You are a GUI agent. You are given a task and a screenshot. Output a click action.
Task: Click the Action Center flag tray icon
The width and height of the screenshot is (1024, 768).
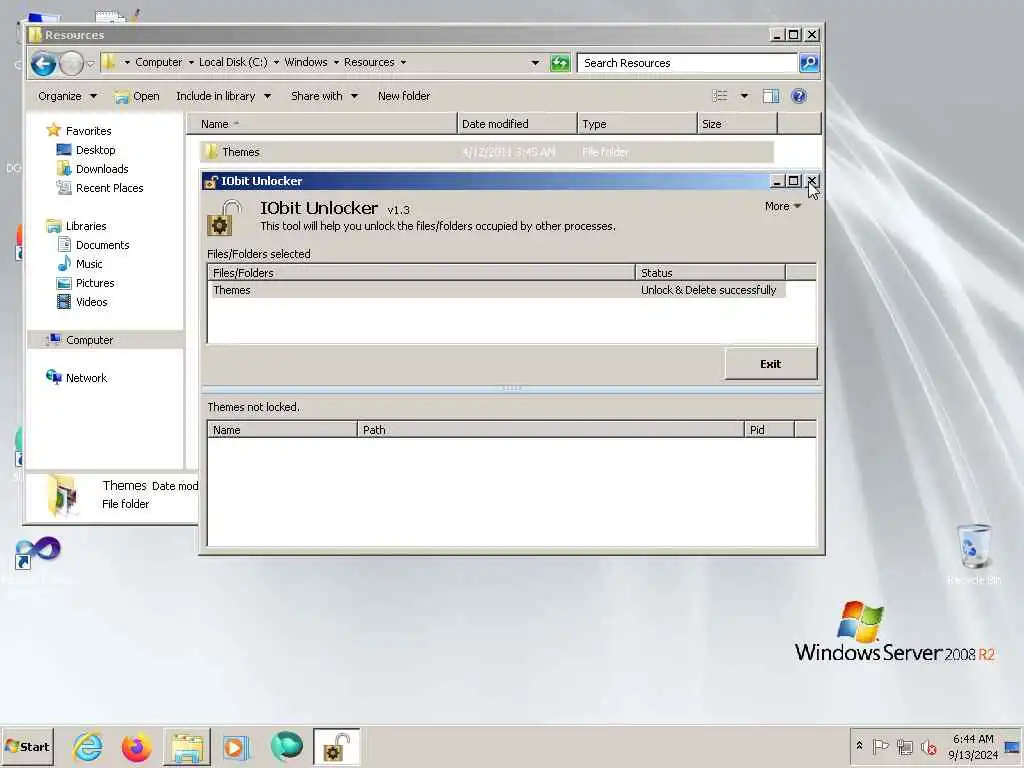pyautogui.click(x=880, y=746)
